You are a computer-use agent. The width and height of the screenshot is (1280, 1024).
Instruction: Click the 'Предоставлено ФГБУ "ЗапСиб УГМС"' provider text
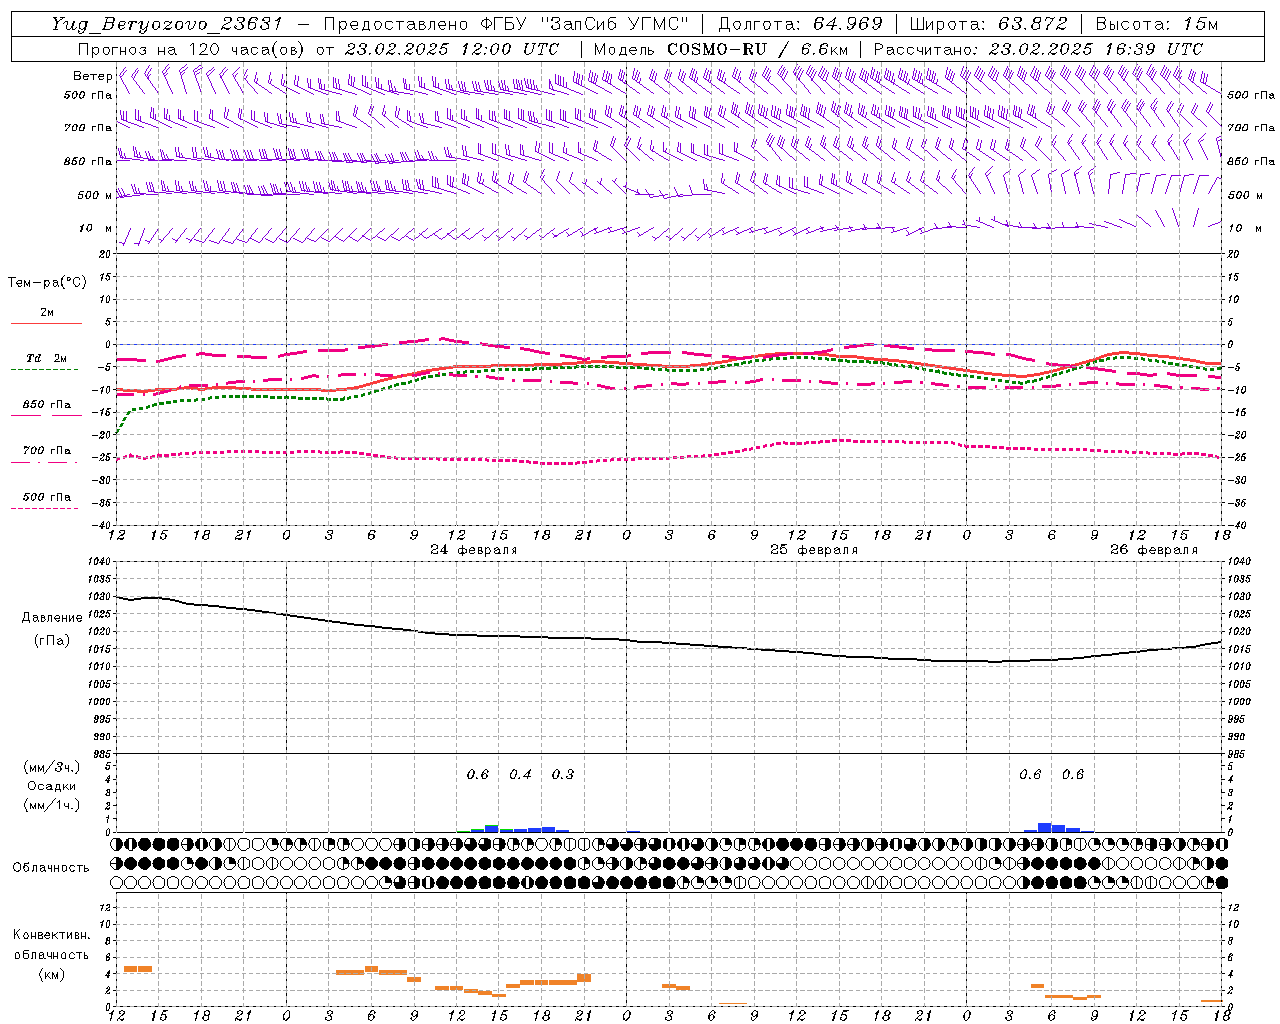[x=506, y=24]
